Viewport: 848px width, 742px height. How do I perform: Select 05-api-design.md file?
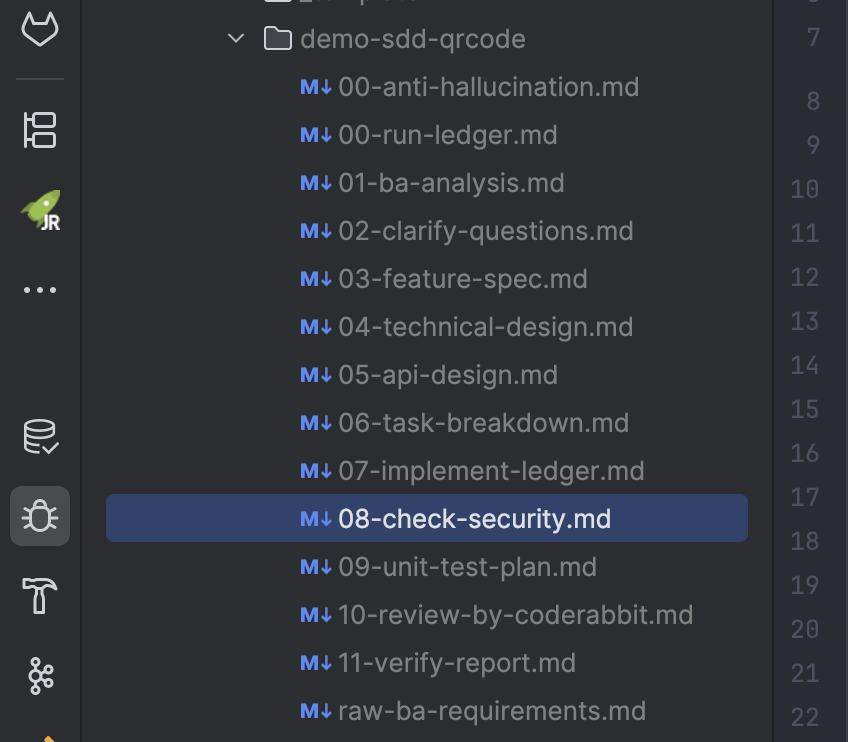447,375
